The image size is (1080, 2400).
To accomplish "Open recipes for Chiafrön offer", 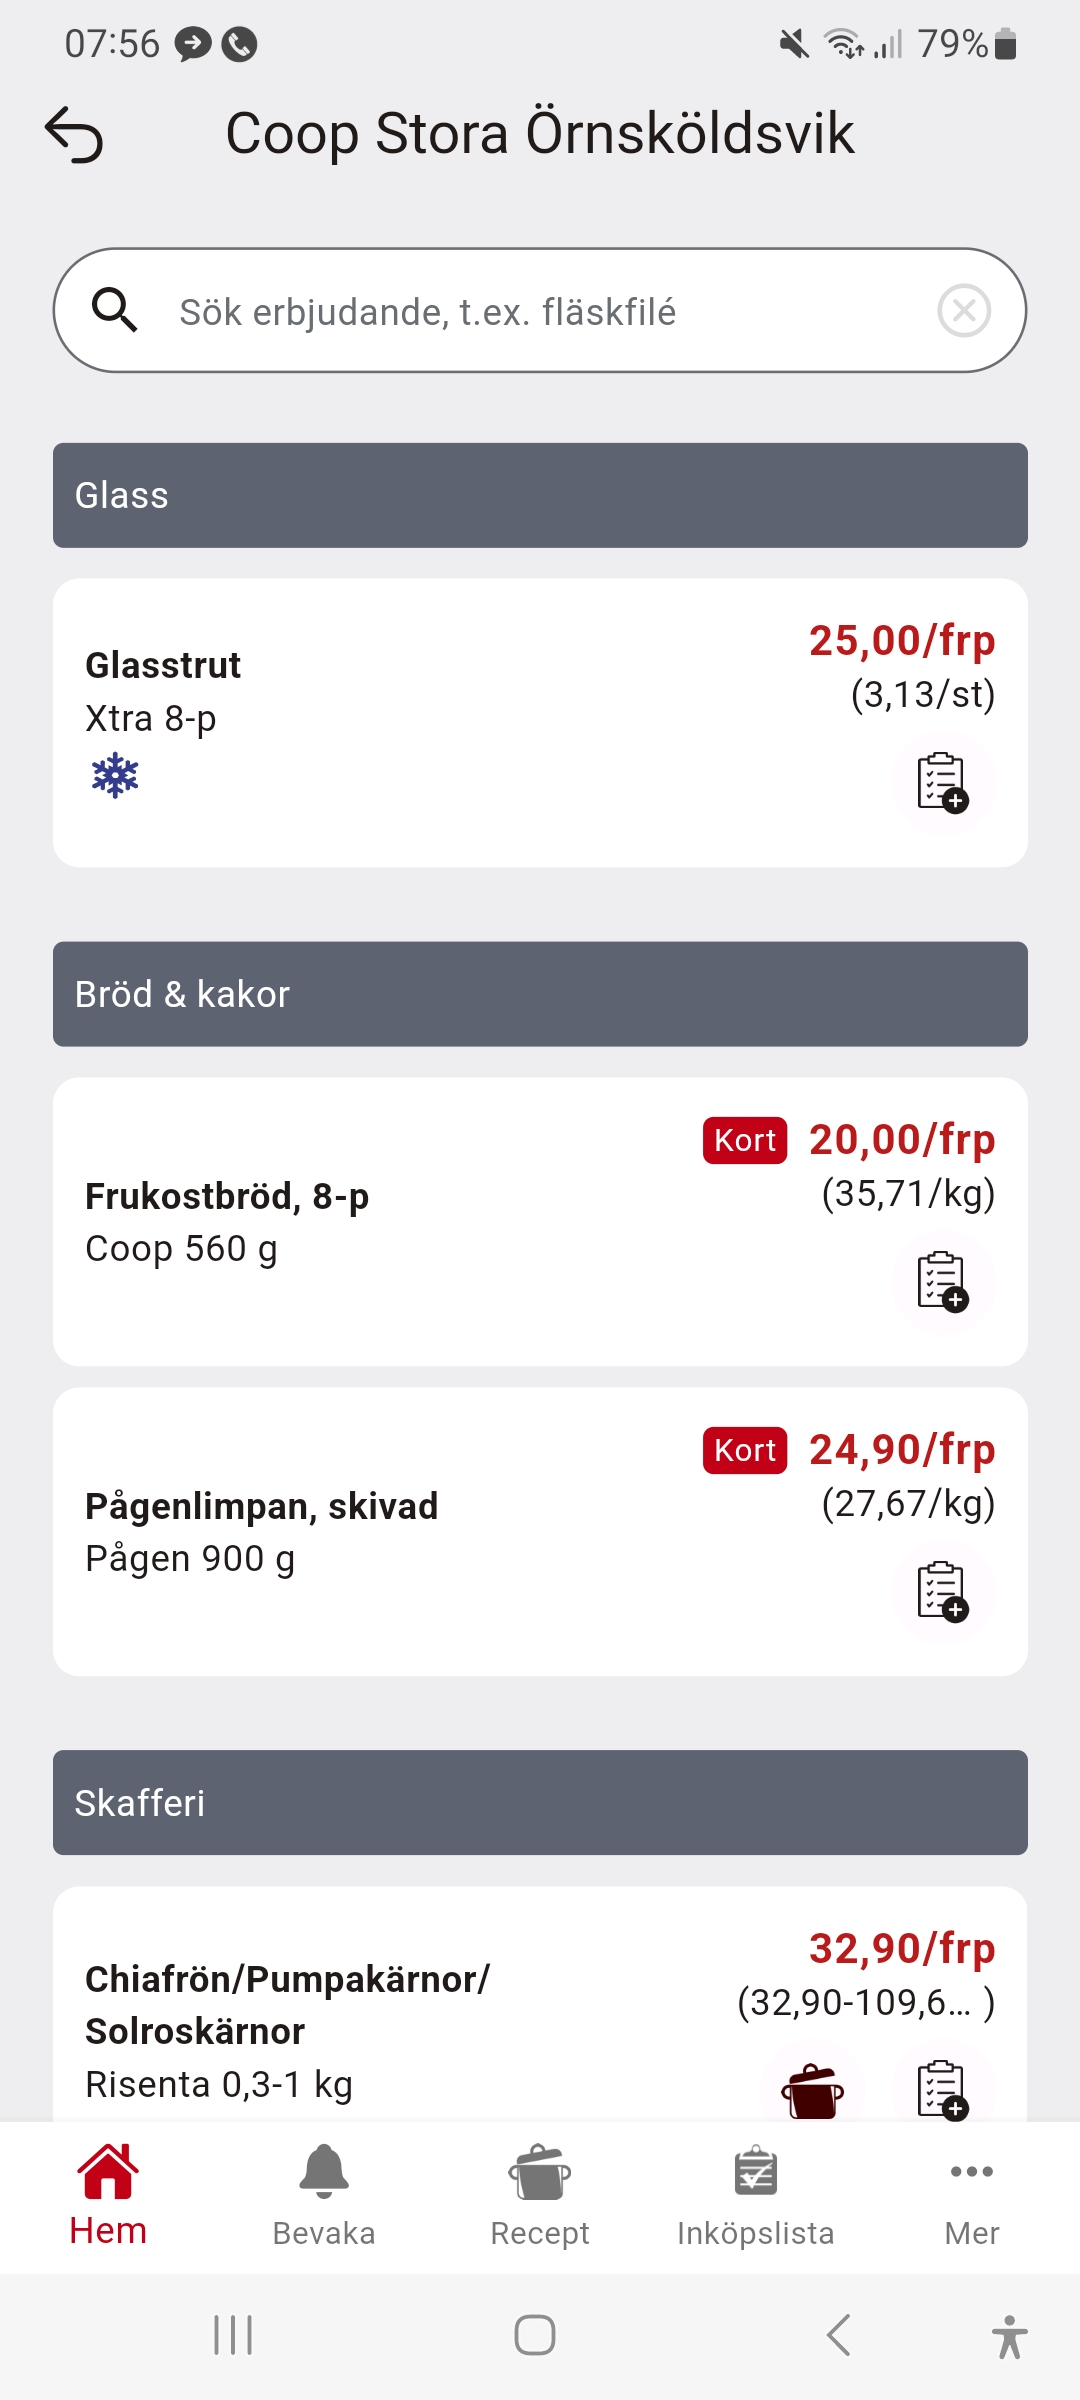I will [x=812, y=2090].
